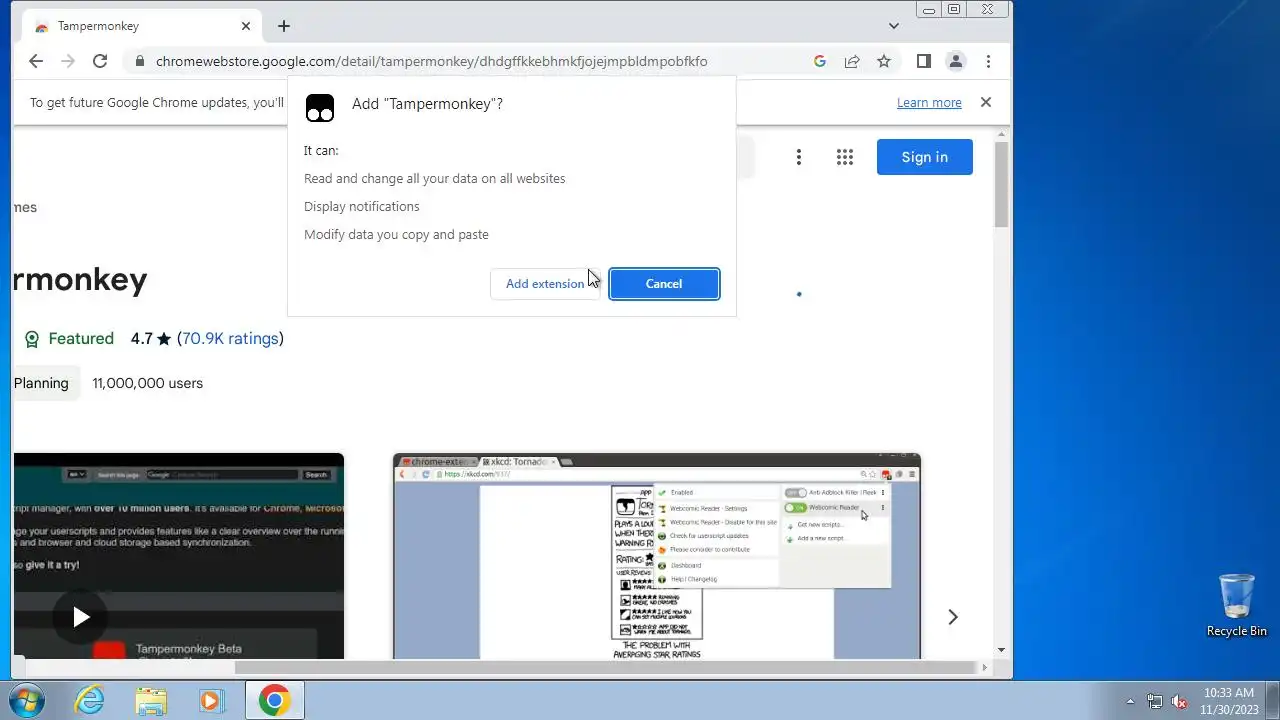Launch Internet Explorer from the taskbar
This screenshot has width=1280, height=720.
tap(90, 700)
